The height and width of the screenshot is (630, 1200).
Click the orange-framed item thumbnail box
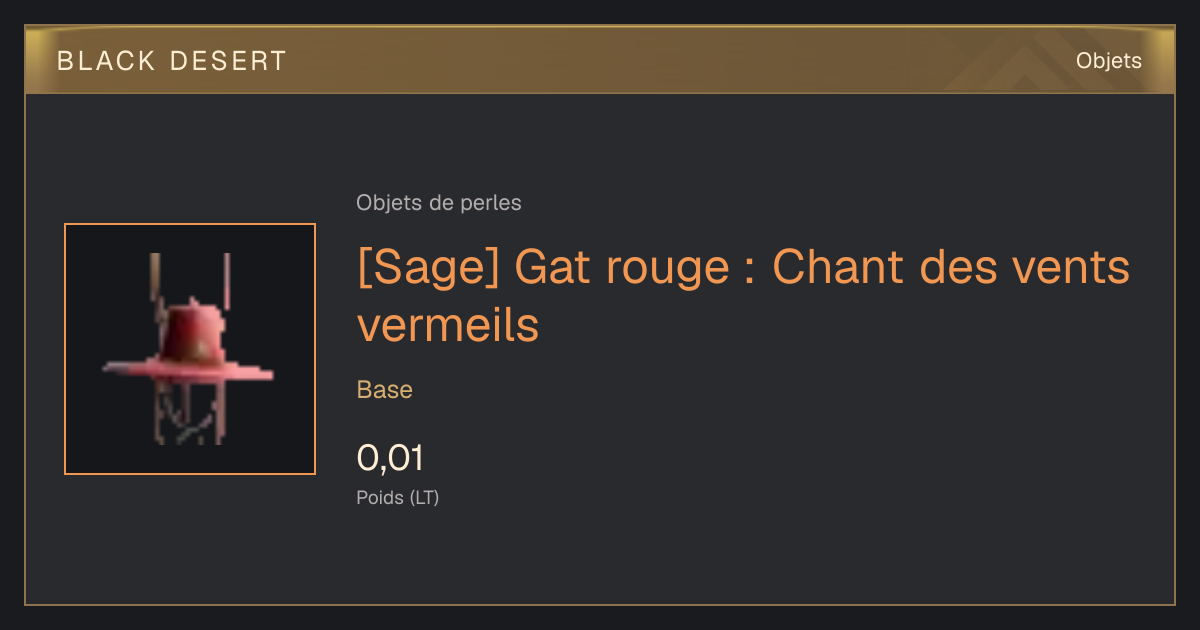click(190, 349)
